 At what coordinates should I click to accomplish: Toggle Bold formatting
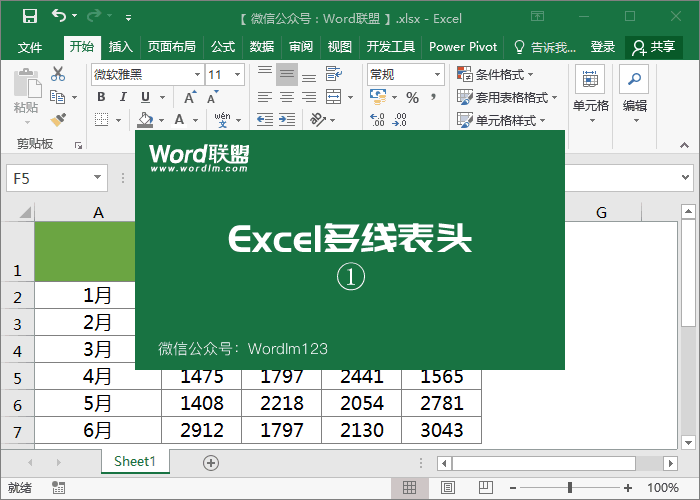tap(100, 97)
